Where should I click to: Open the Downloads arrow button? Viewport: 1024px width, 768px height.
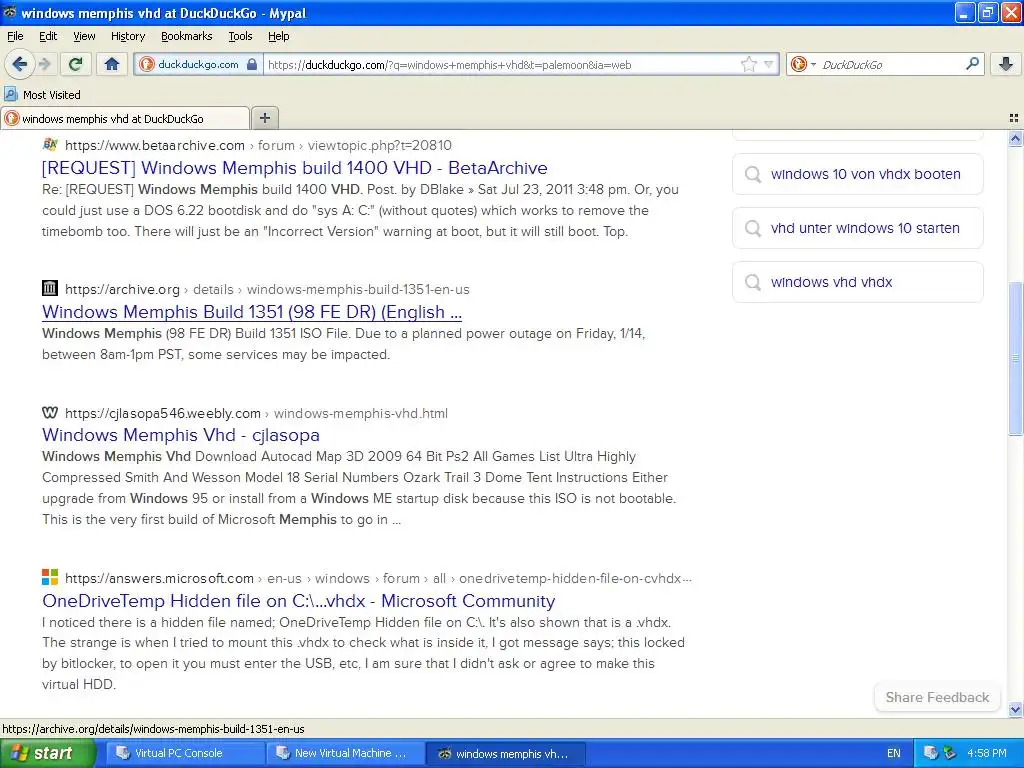1006,64
